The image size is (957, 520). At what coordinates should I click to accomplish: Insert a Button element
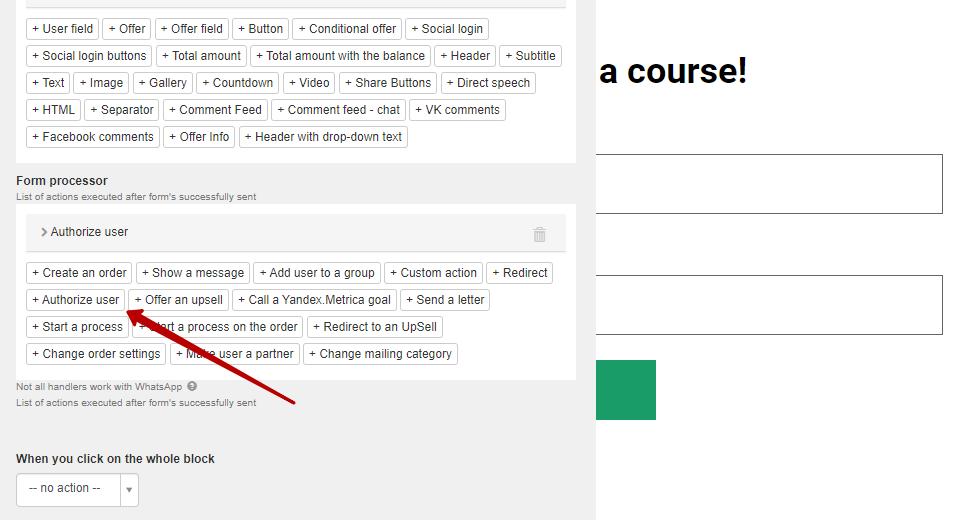click(x=261, y=29)
